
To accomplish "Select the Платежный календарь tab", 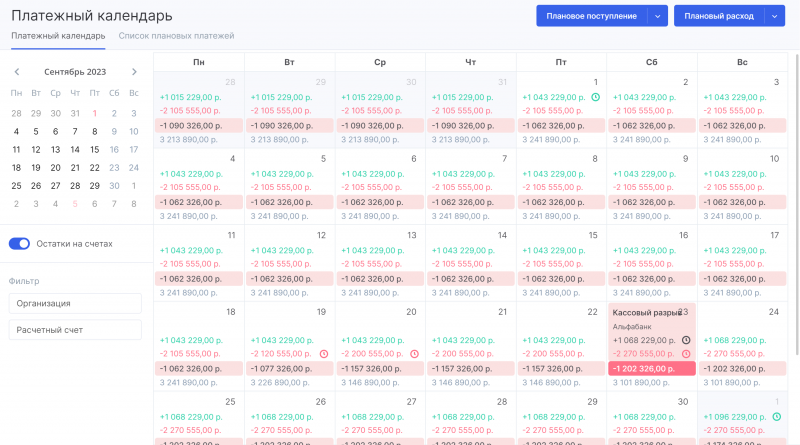I will click(x=58, y=36).
